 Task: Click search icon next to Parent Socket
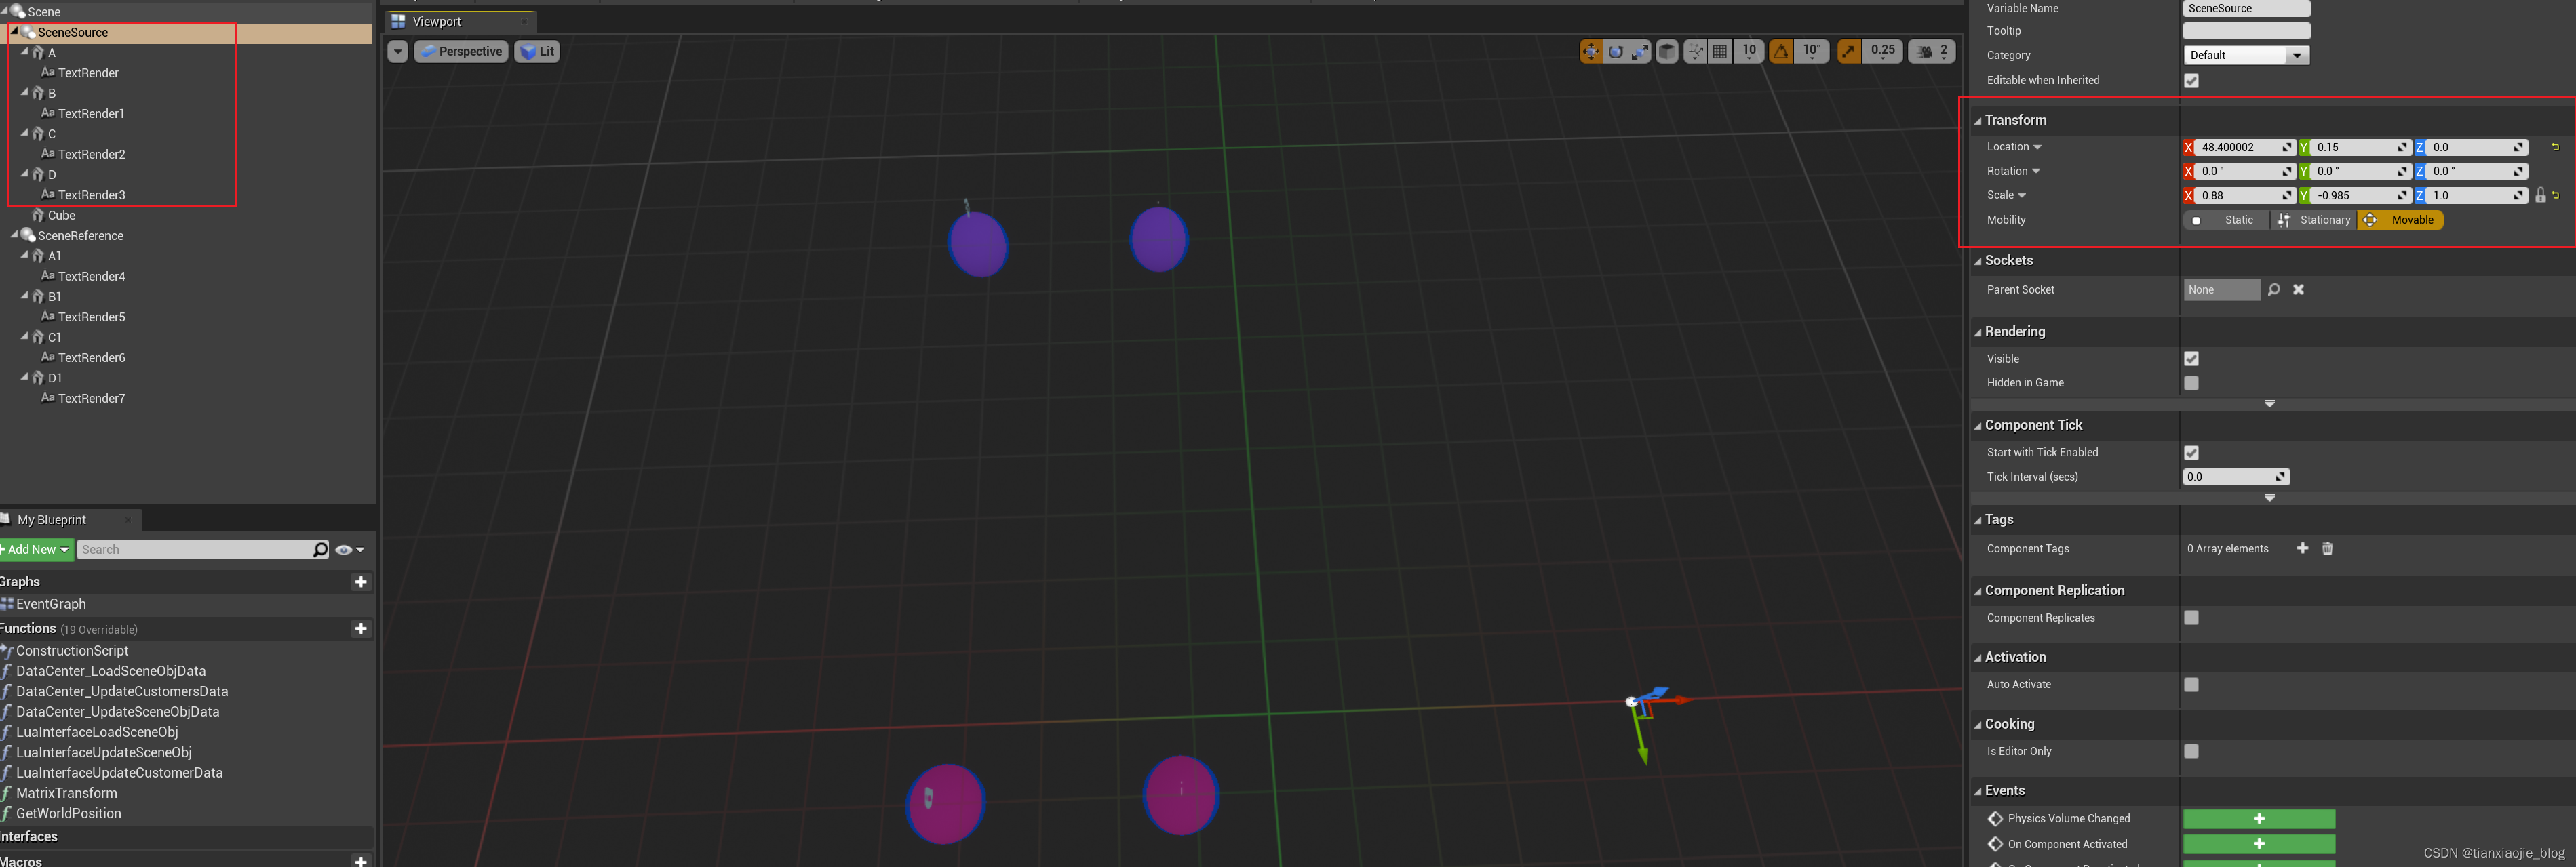[x=2273, y=290]
